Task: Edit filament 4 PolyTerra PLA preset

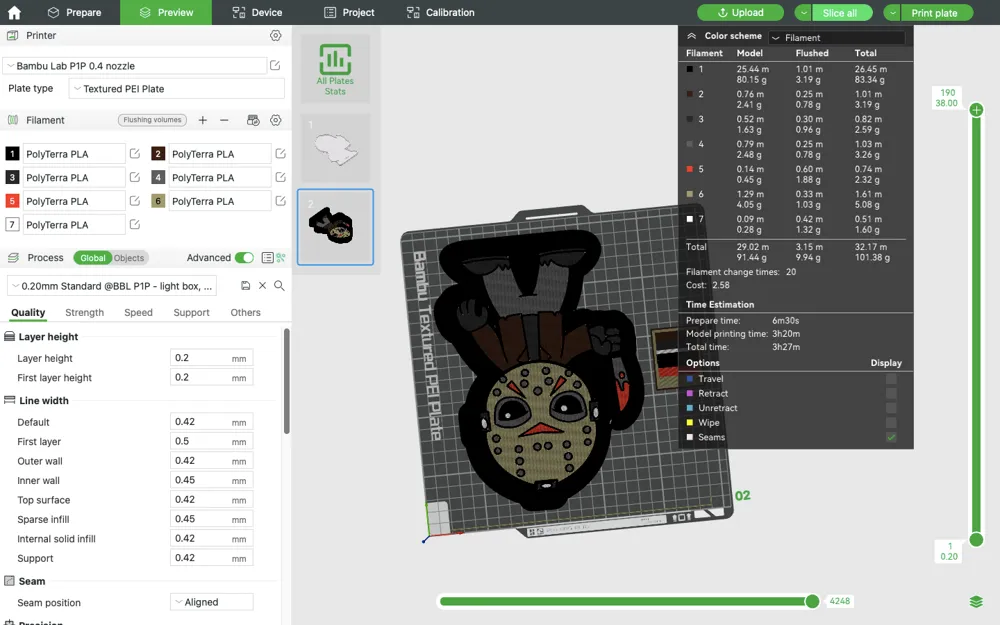Action: click(281, 177)
